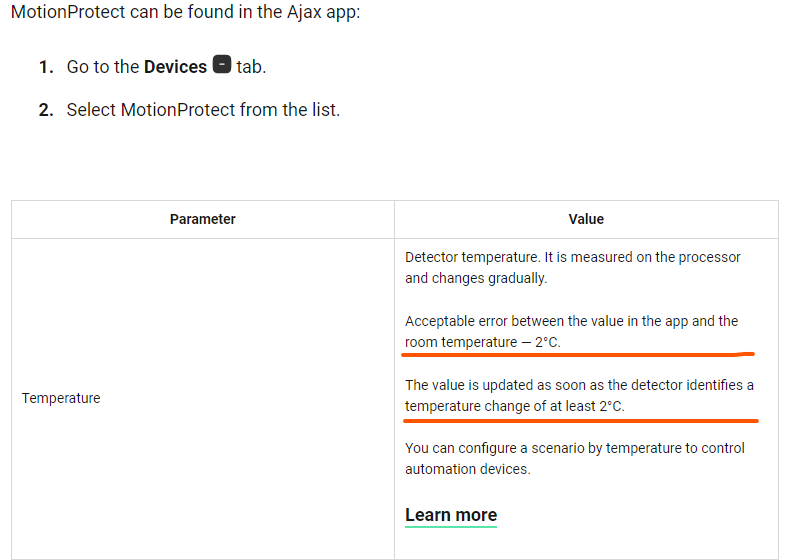785x560 pixels.
Task: Click 'Select MotionProtect from the list' step
Action: (203, 110)
